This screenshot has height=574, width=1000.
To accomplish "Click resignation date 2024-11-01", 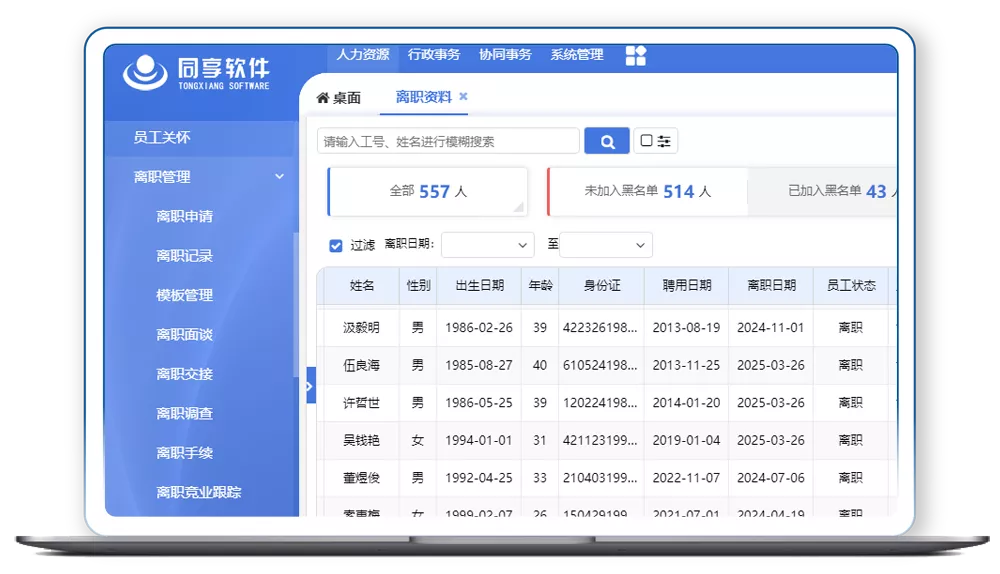I will pos(770,328).
